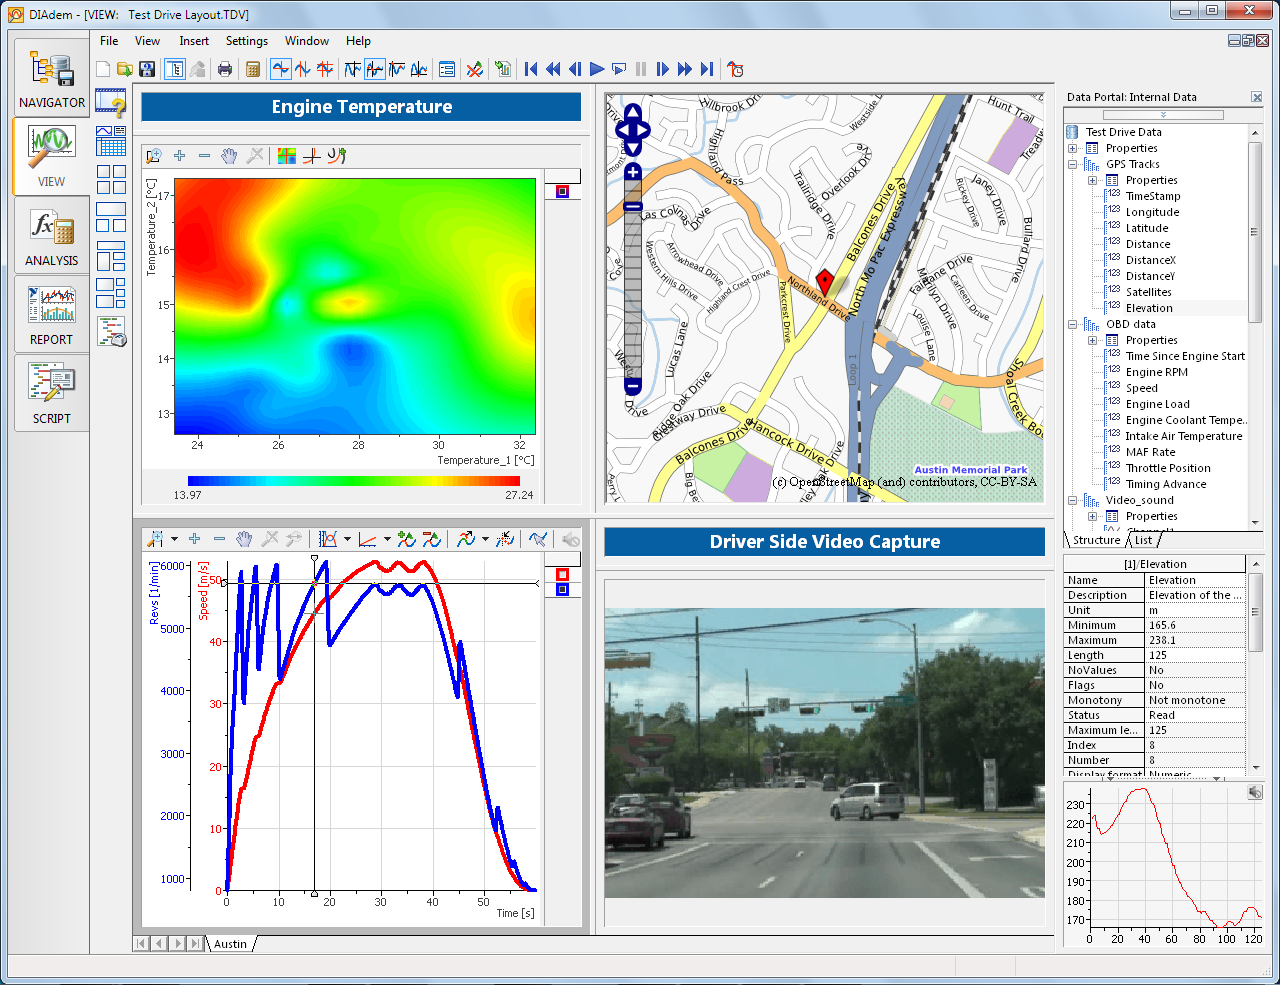
Task: Click the print icon in main toolbar
Action: coord(225,69)
